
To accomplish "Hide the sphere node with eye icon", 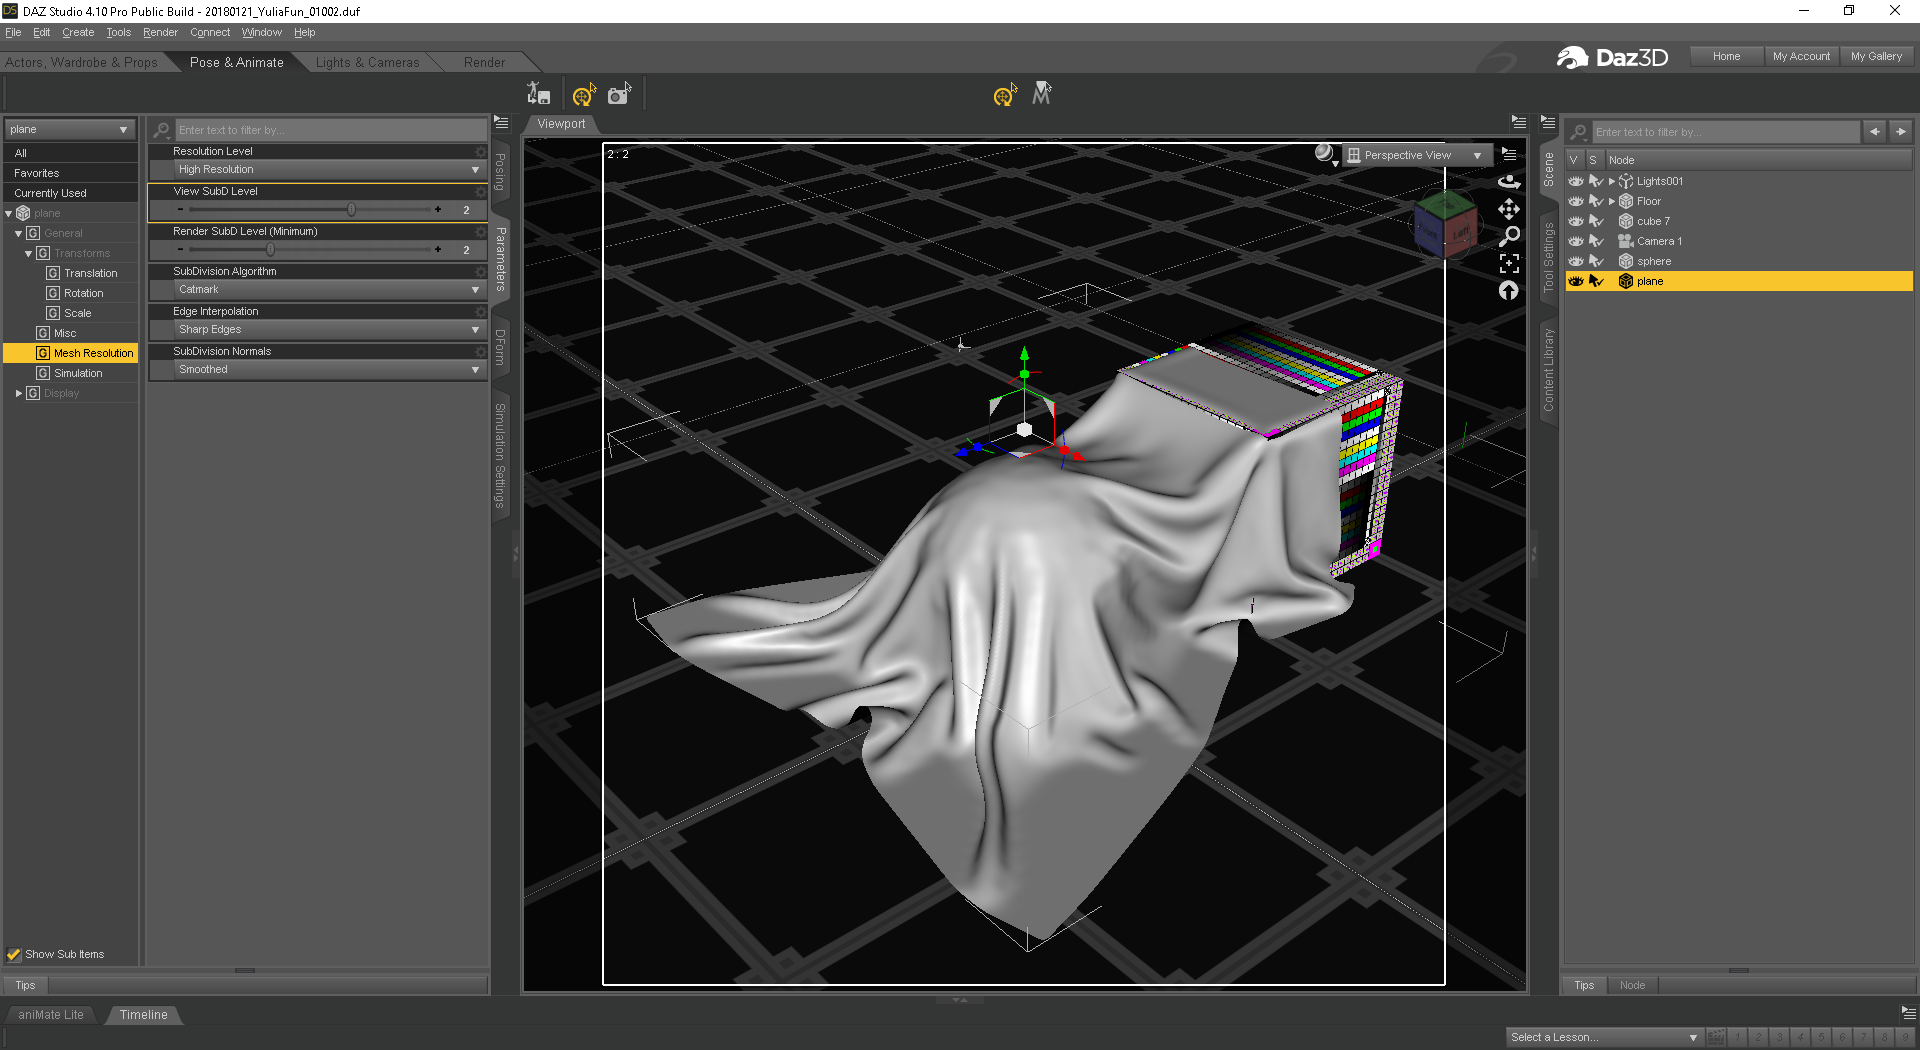I will [x=1576, y=261].
